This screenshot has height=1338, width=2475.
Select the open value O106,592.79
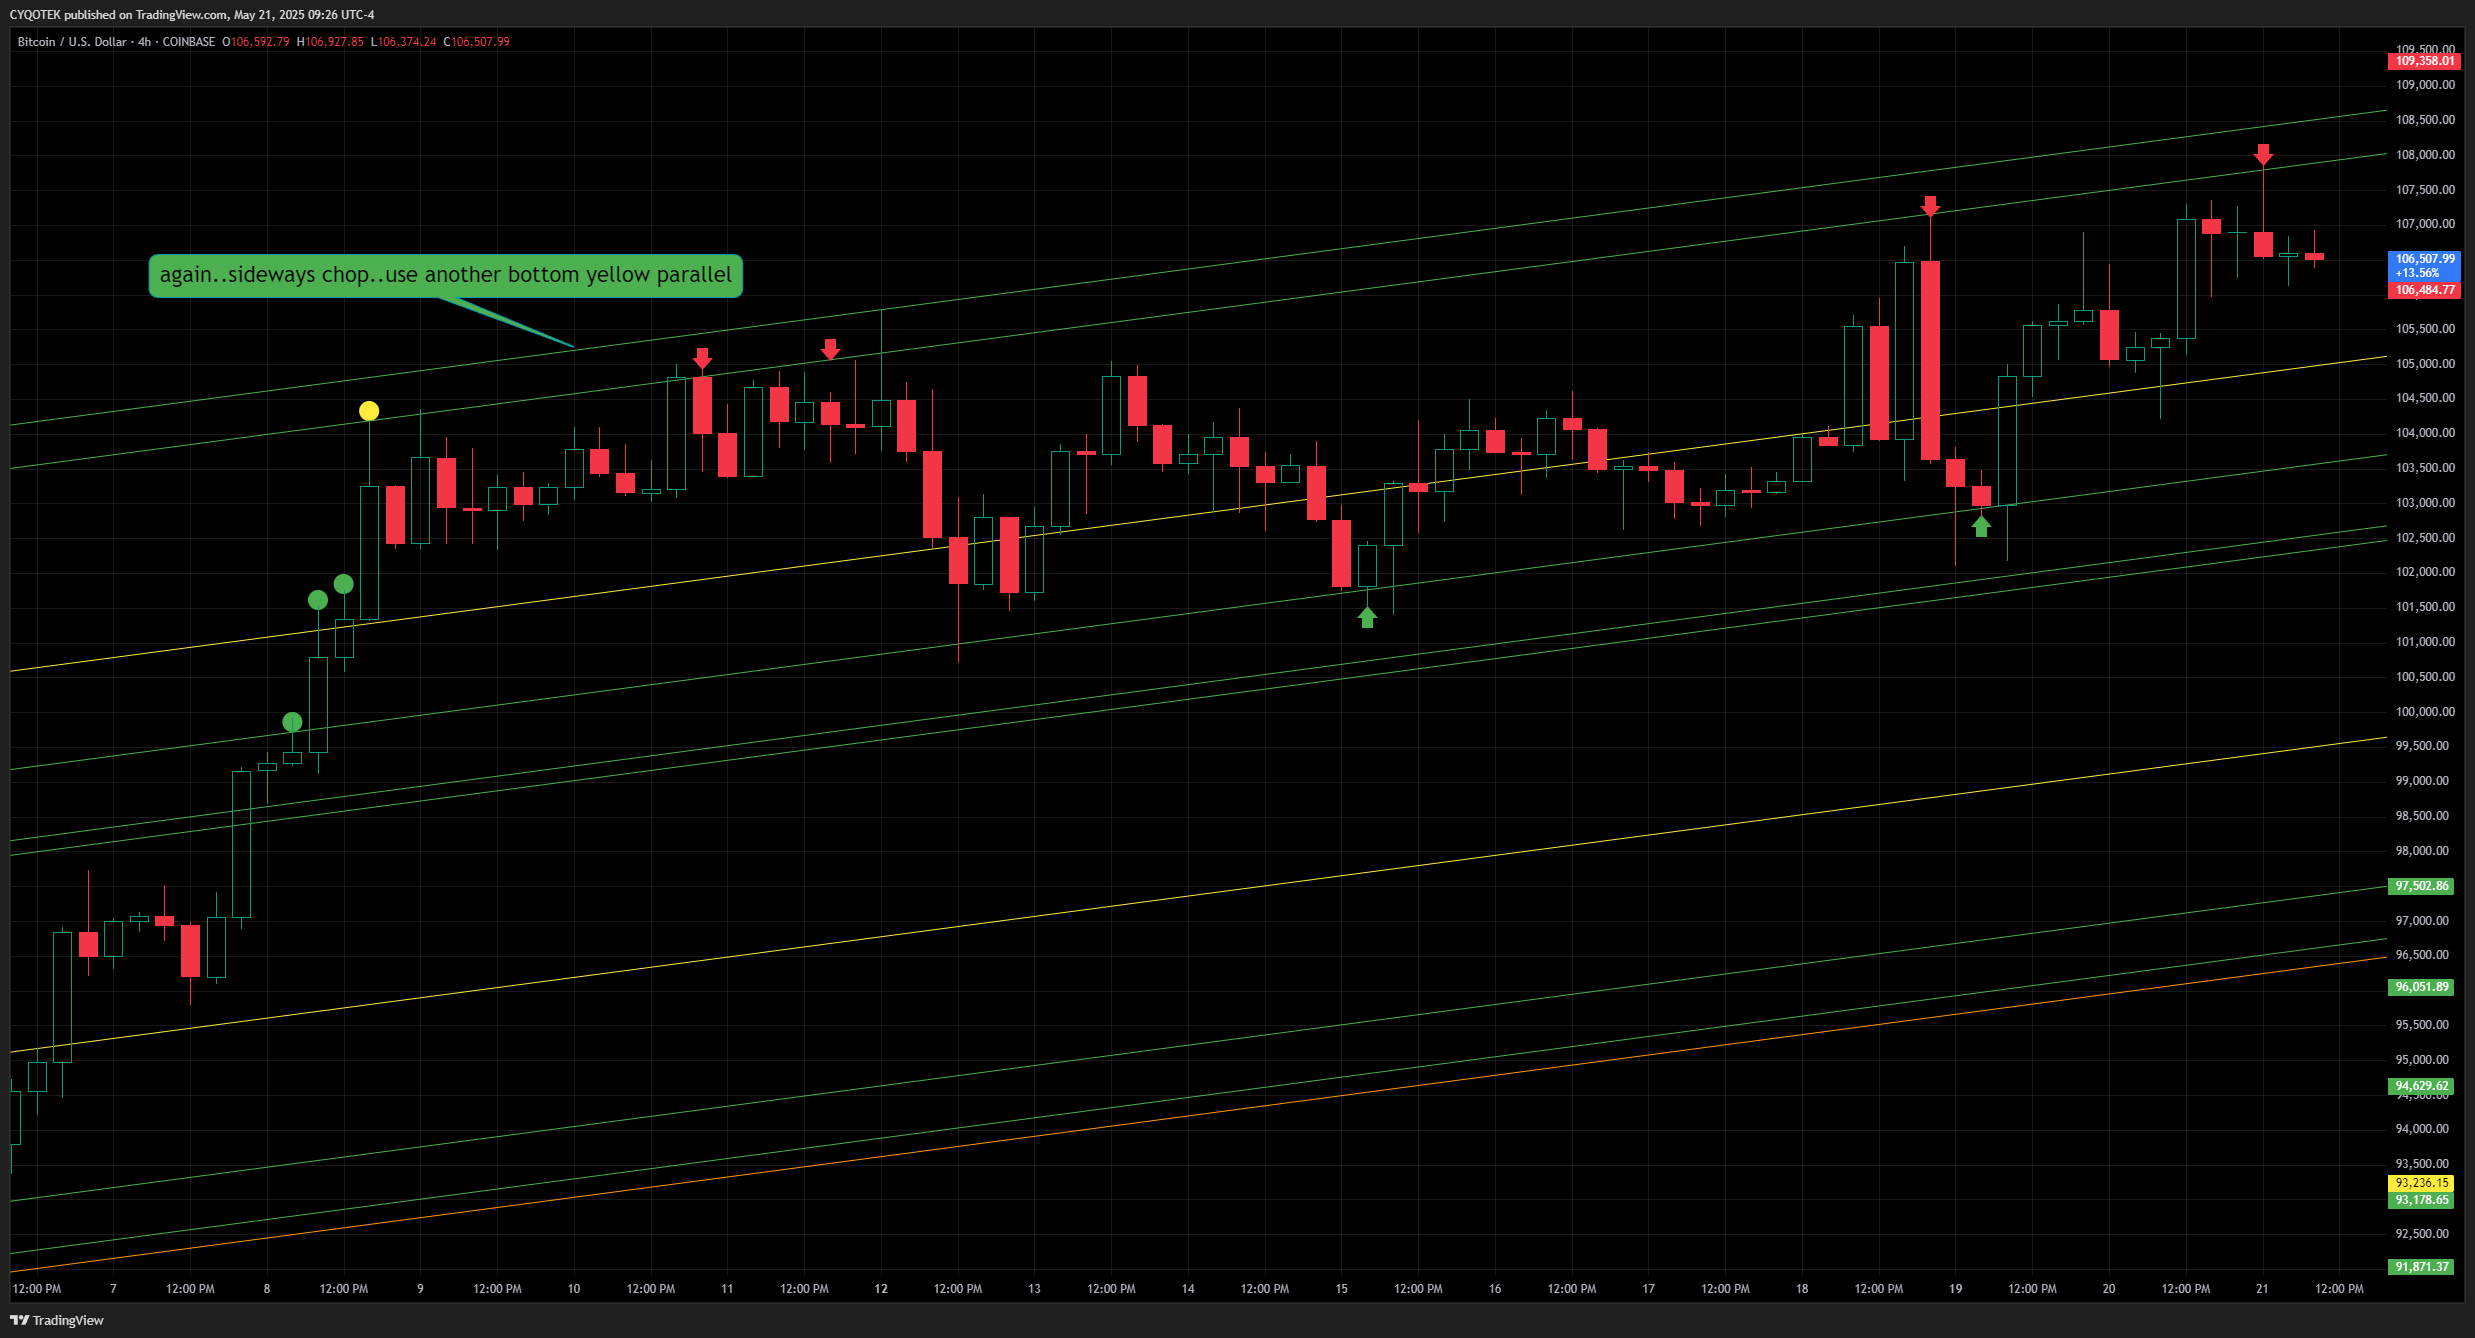(x=256, y=42)
